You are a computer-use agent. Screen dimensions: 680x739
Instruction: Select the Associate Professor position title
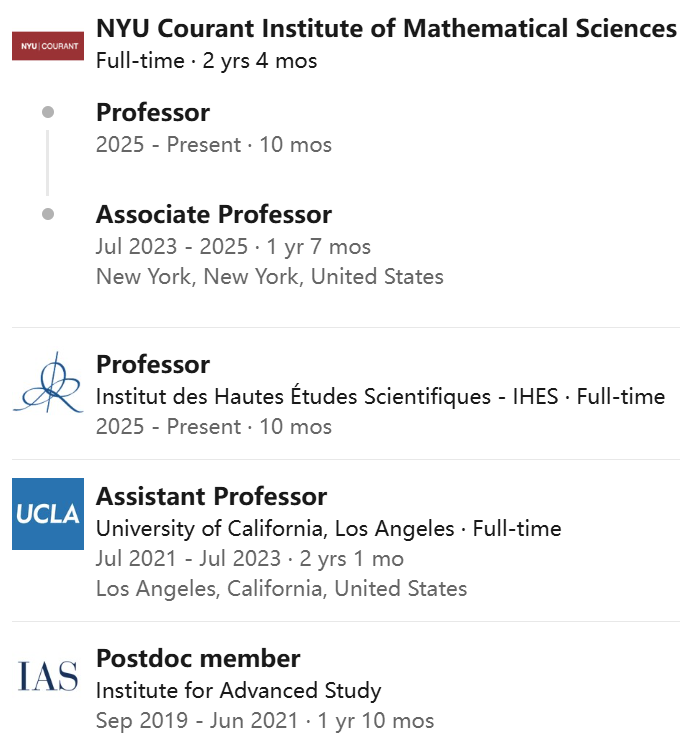pos(214,214)
